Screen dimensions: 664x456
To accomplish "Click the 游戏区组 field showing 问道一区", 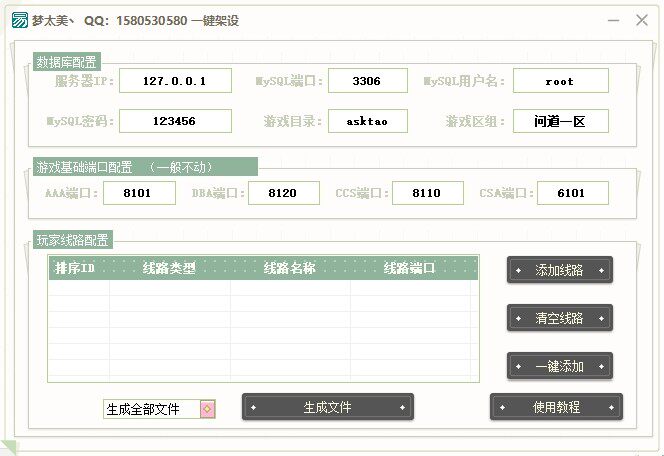I will tap(561, 121).
